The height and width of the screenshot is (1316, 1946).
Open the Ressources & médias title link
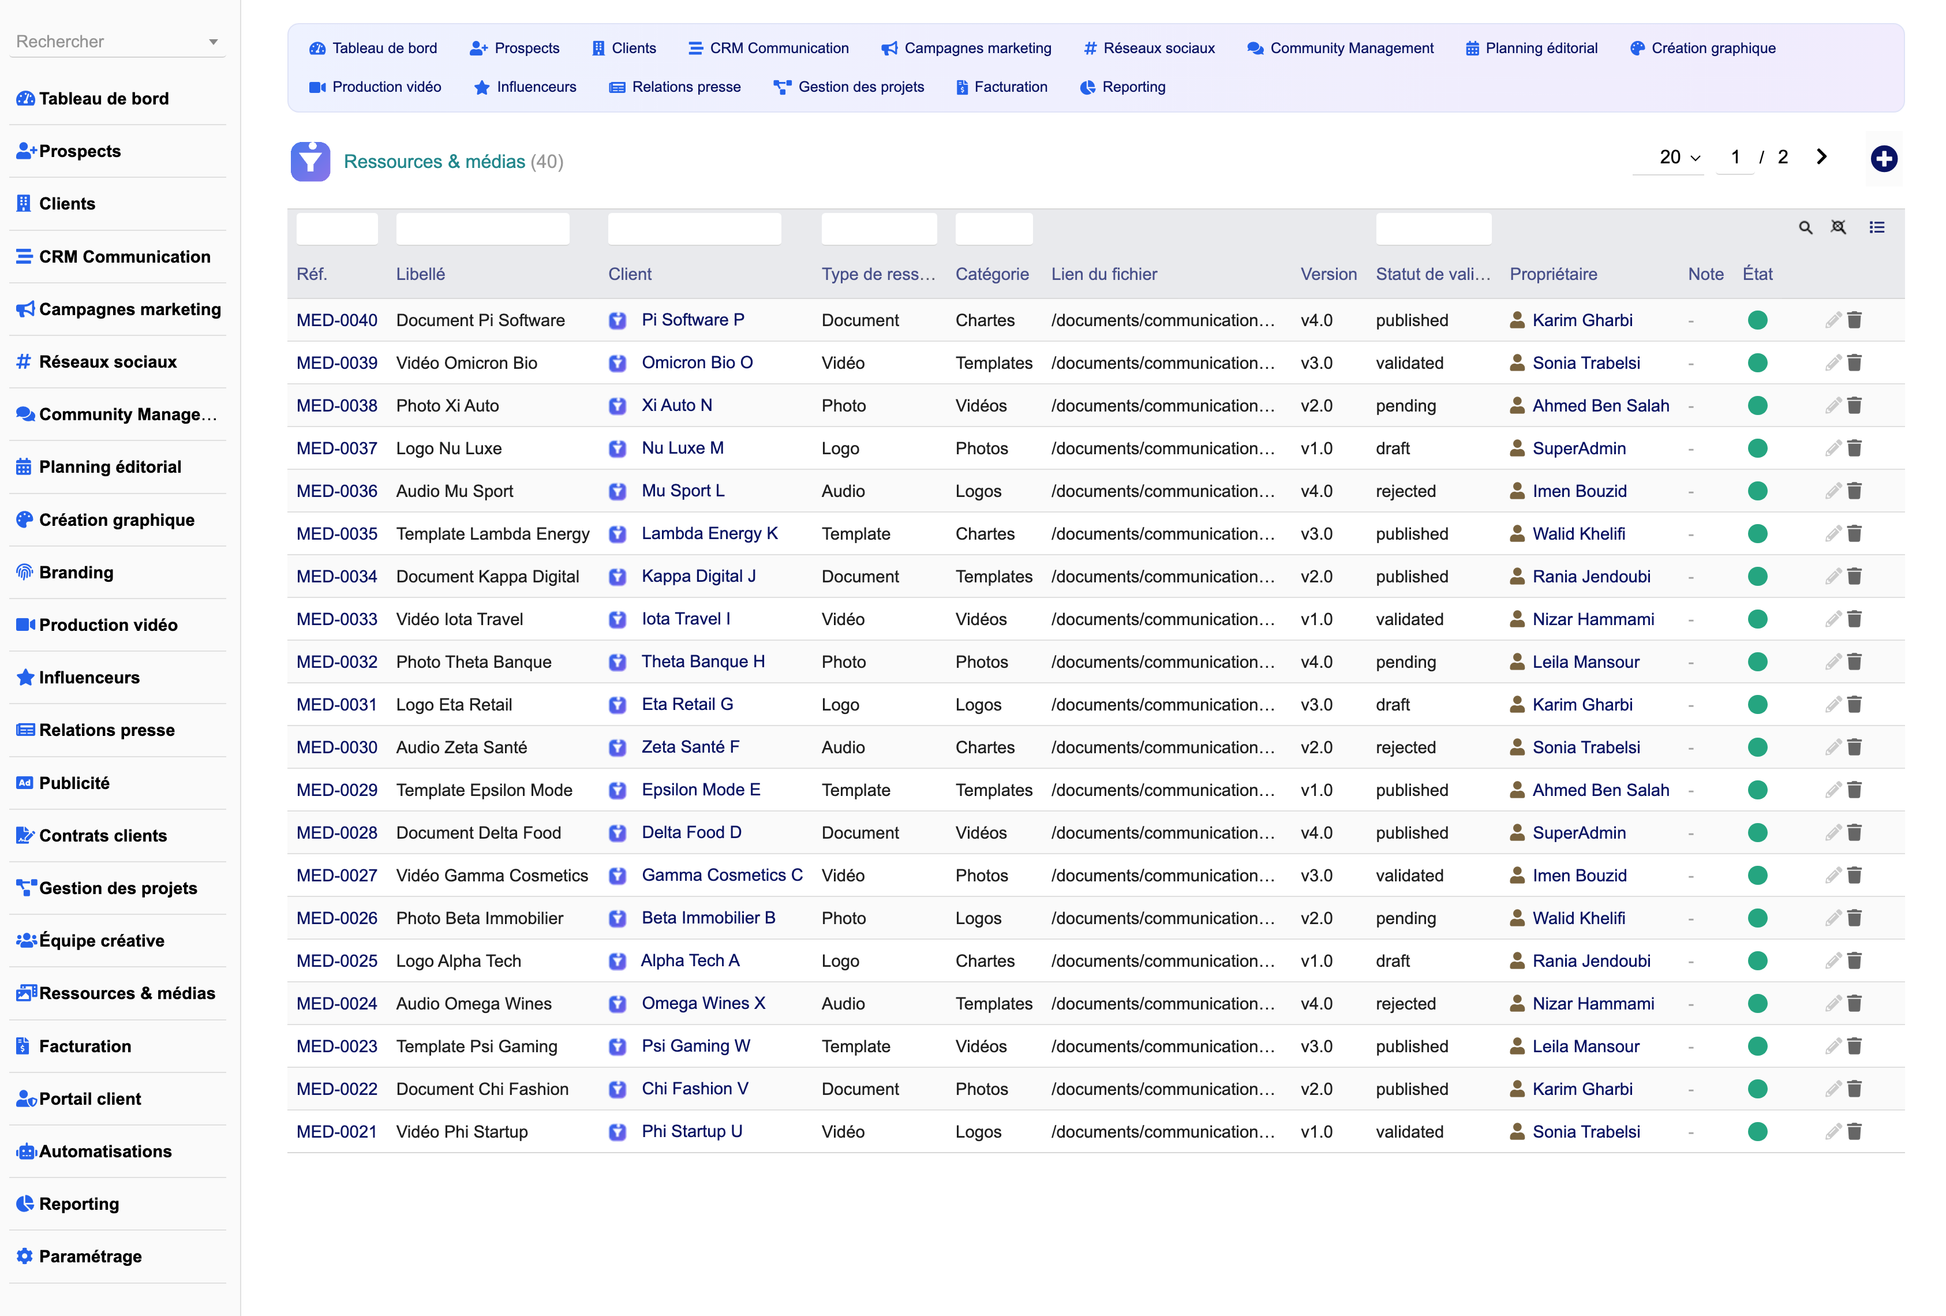[x=434, y=162]
